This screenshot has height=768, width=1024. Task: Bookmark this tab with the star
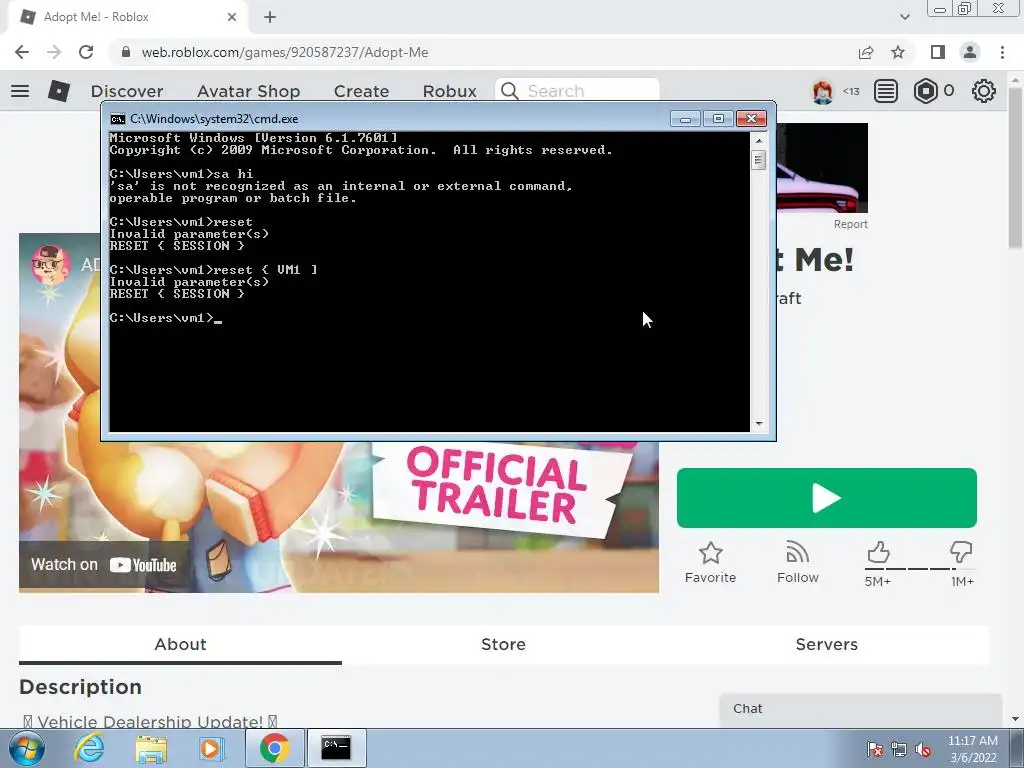pyautogui.click(x=898, y=52)
